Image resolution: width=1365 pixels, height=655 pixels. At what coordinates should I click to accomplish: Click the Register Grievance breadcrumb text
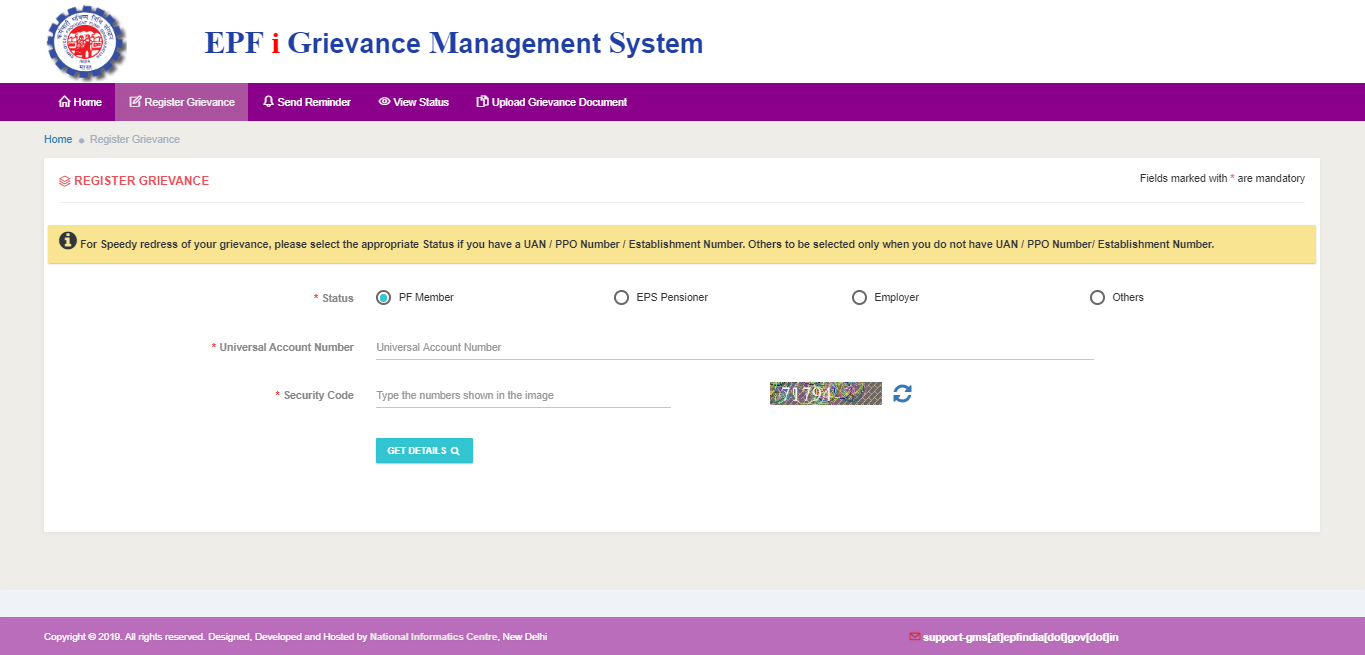click(135, 139)
